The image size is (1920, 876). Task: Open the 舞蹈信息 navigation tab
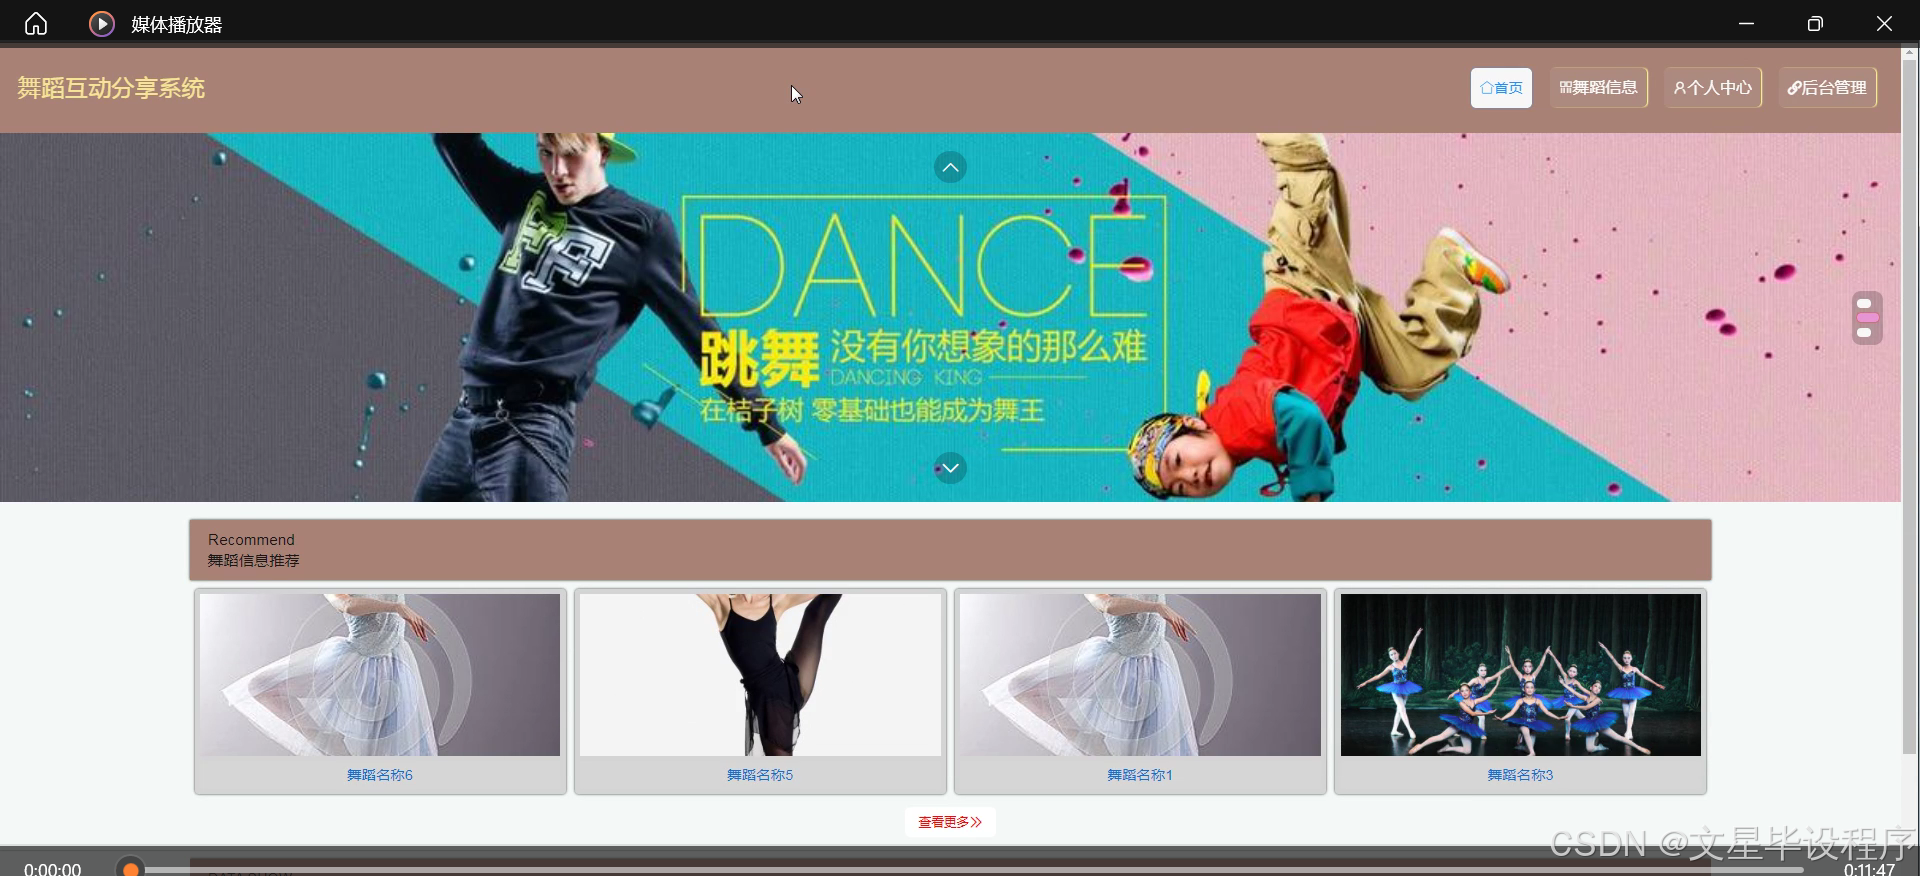point(1598,88)
